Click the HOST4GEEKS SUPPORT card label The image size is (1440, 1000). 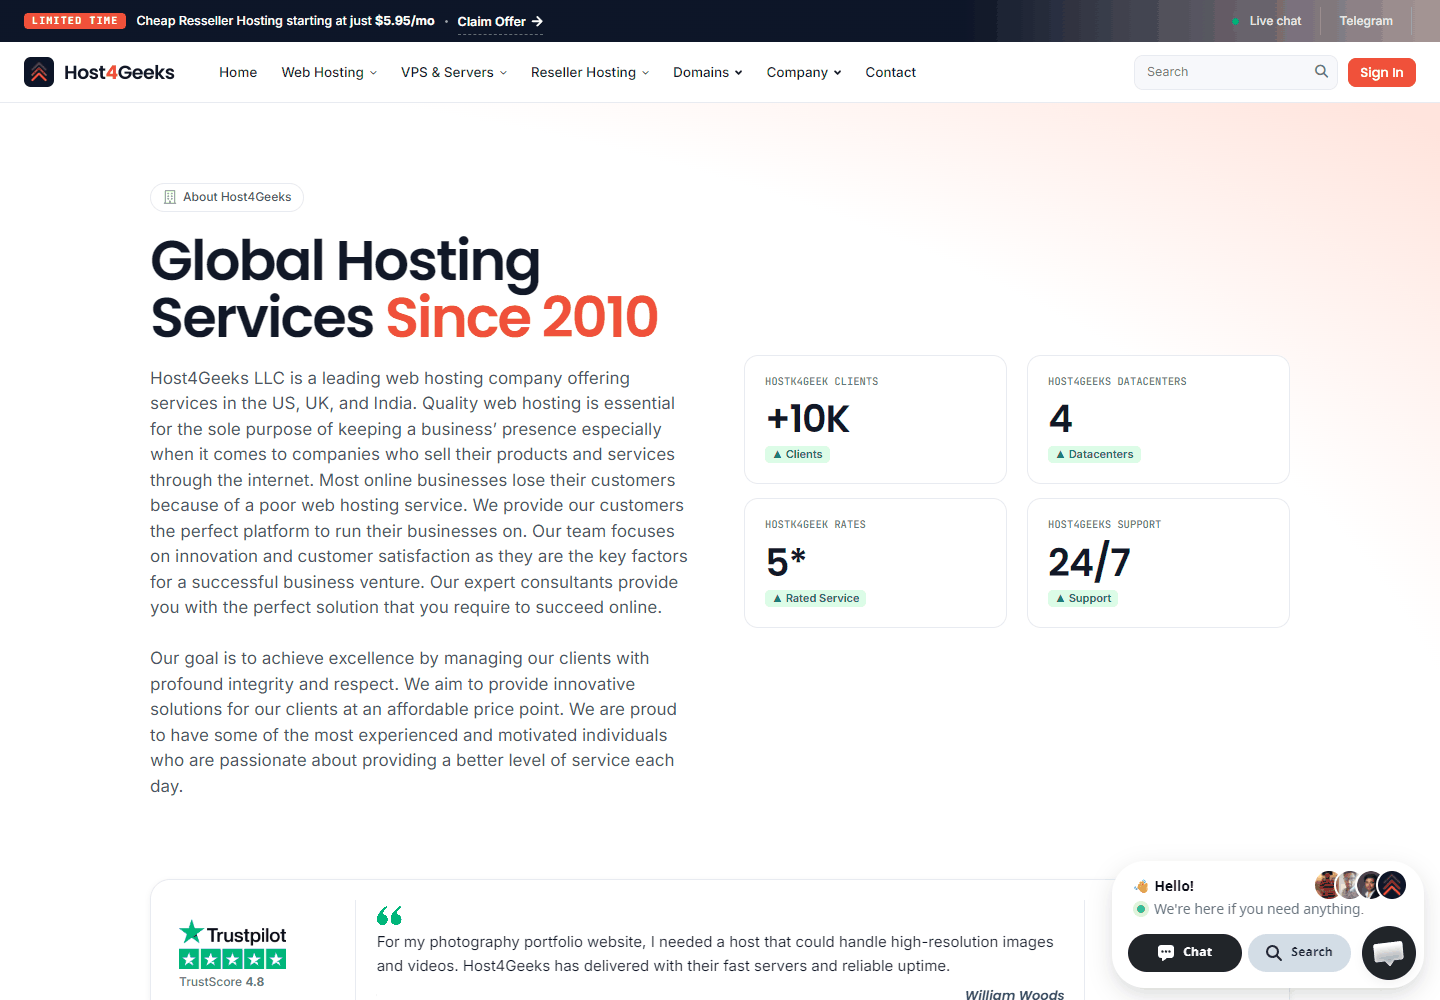click(x=1104, y=524)
